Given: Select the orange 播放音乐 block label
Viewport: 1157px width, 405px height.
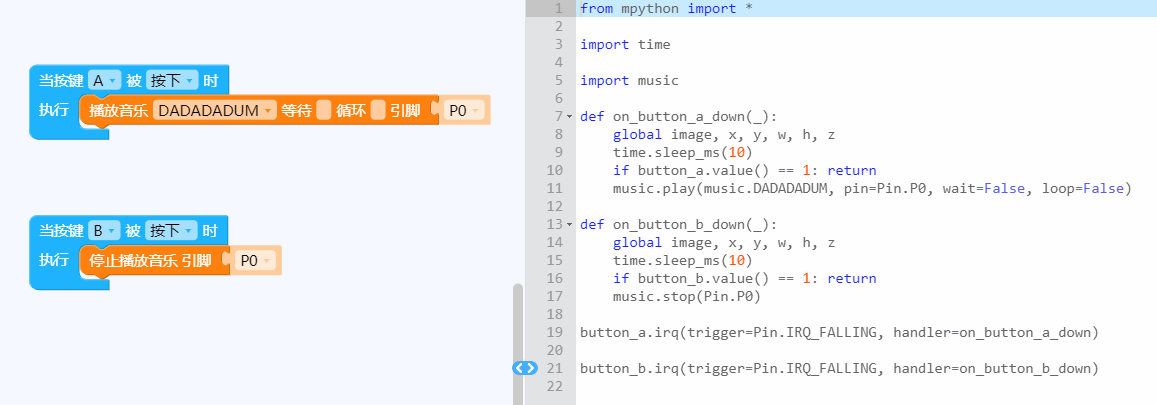Looking at the screenshot, I should (x=117, y=111).
